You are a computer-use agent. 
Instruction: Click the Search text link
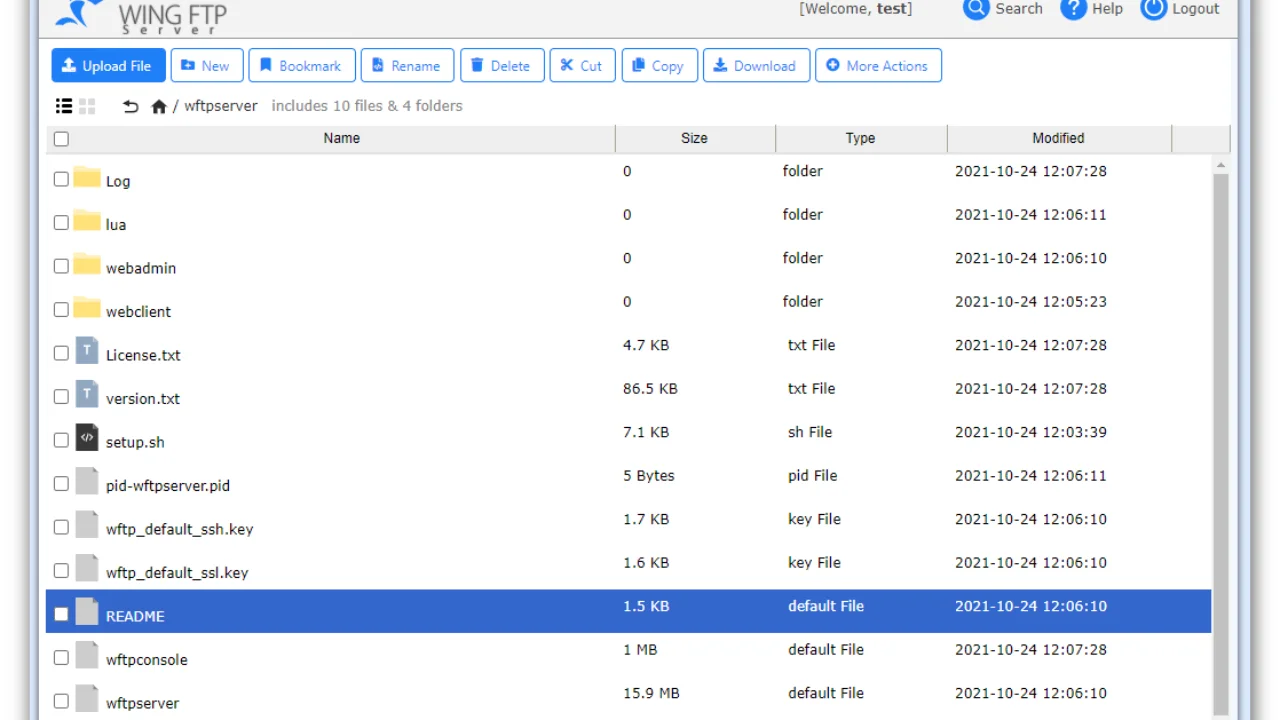point(1019,8)
